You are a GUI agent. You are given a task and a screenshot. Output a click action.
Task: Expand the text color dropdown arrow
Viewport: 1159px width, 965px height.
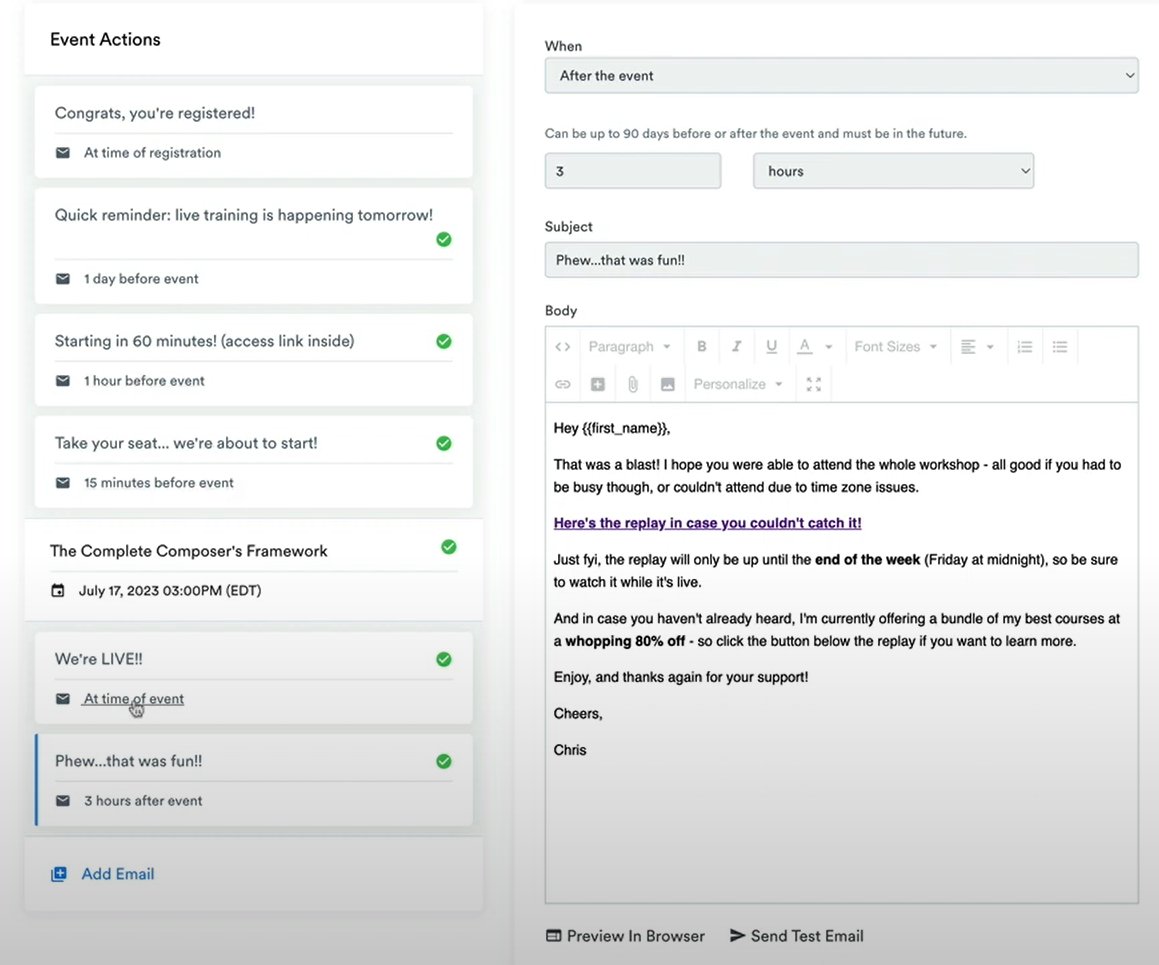[829, 347]
